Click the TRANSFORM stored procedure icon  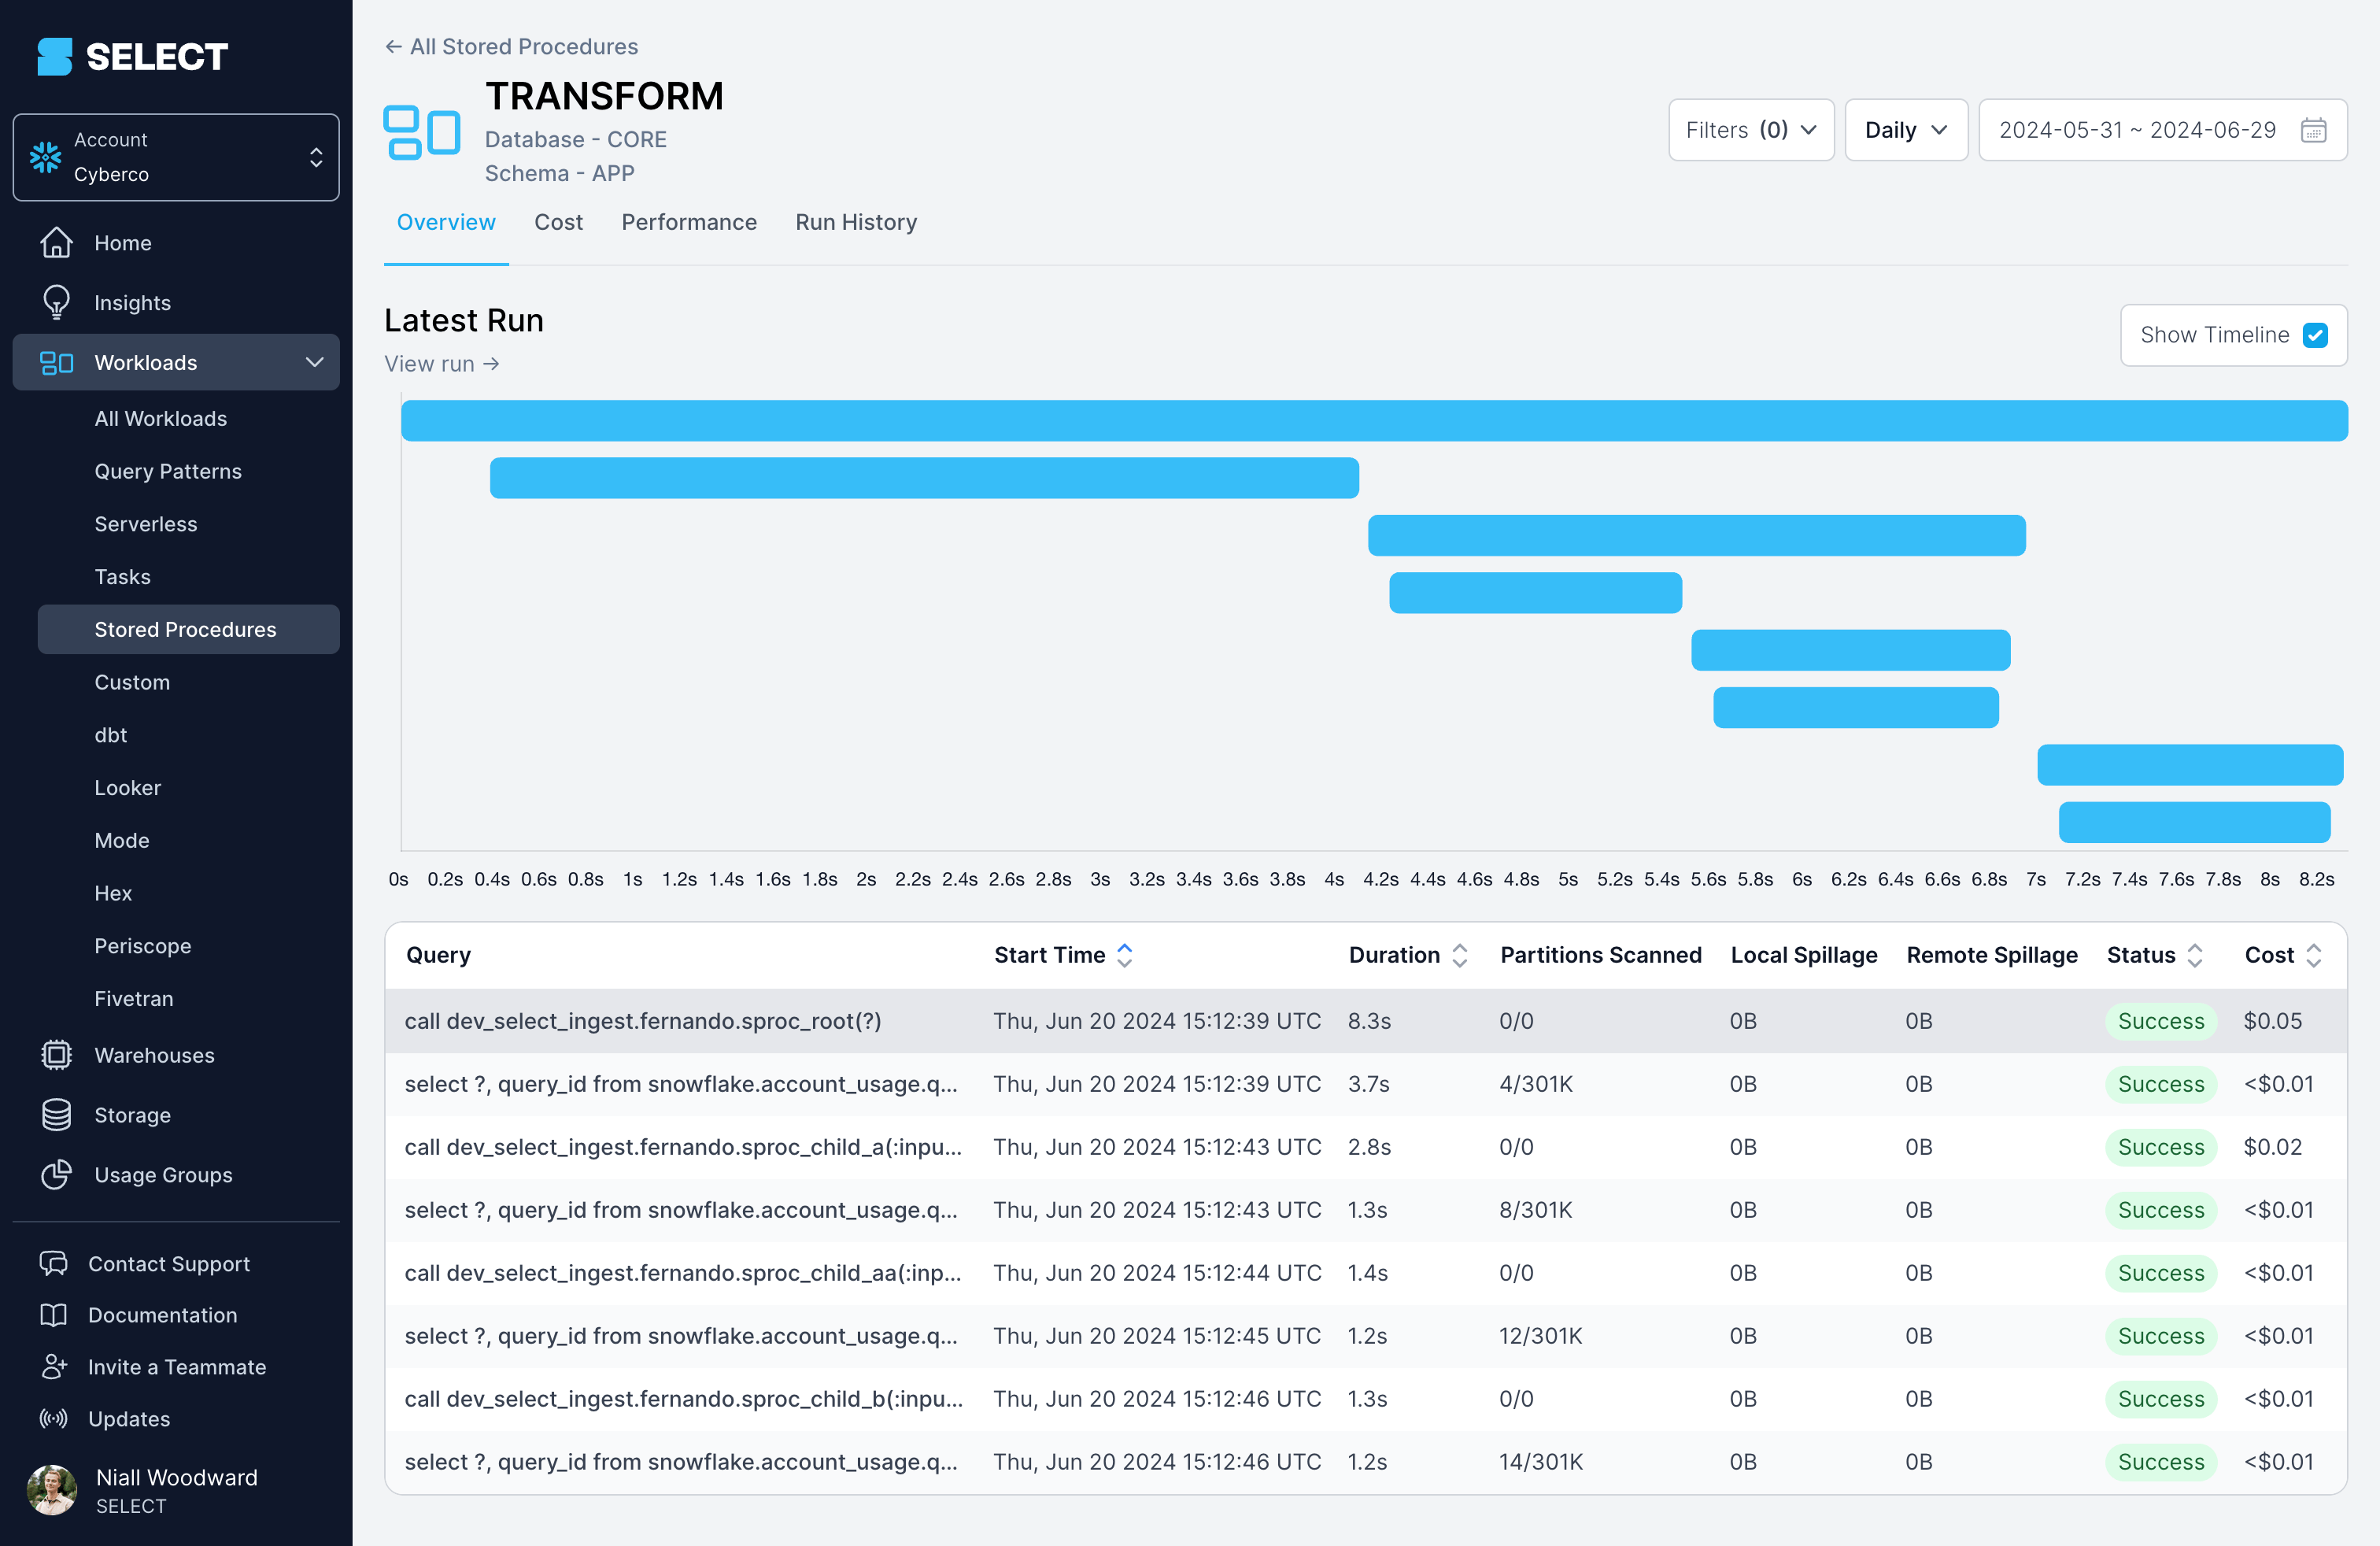point(422,132)
